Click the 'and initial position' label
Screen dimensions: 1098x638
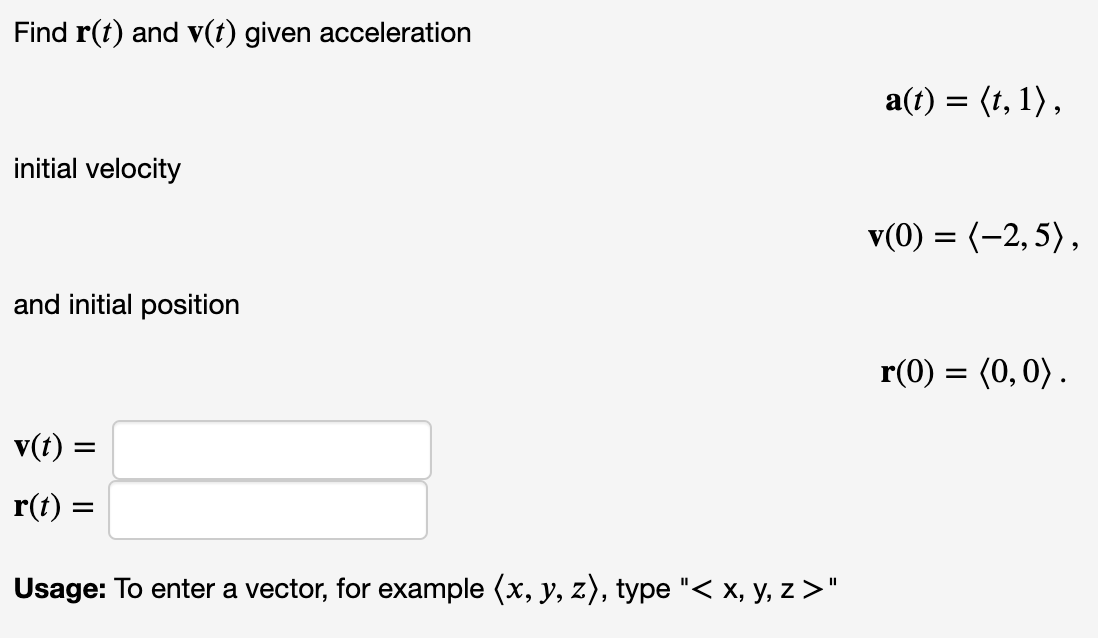pos(126,305)
